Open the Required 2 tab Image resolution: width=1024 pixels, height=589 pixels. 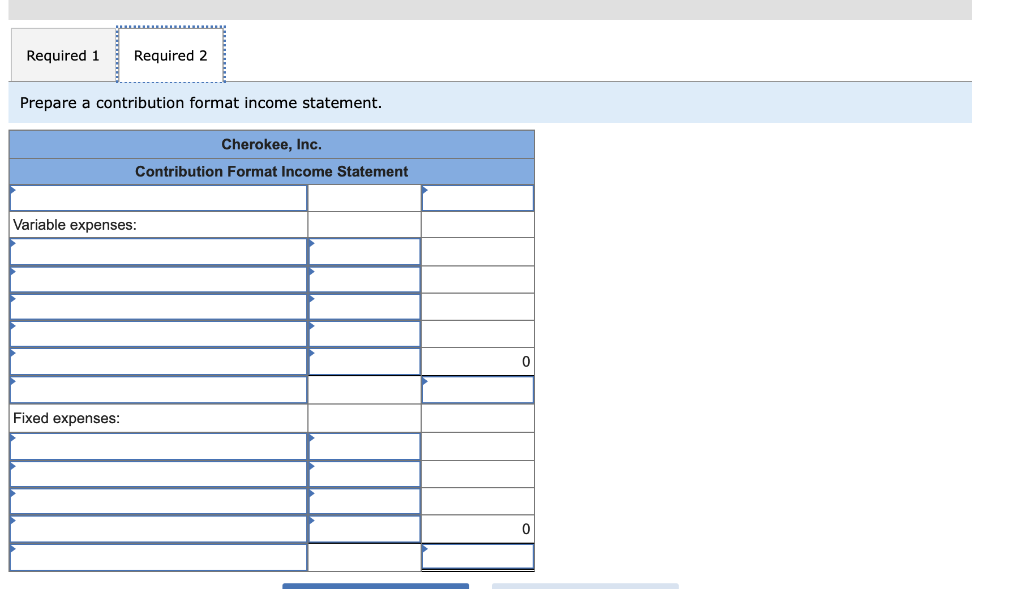point(171,55)
